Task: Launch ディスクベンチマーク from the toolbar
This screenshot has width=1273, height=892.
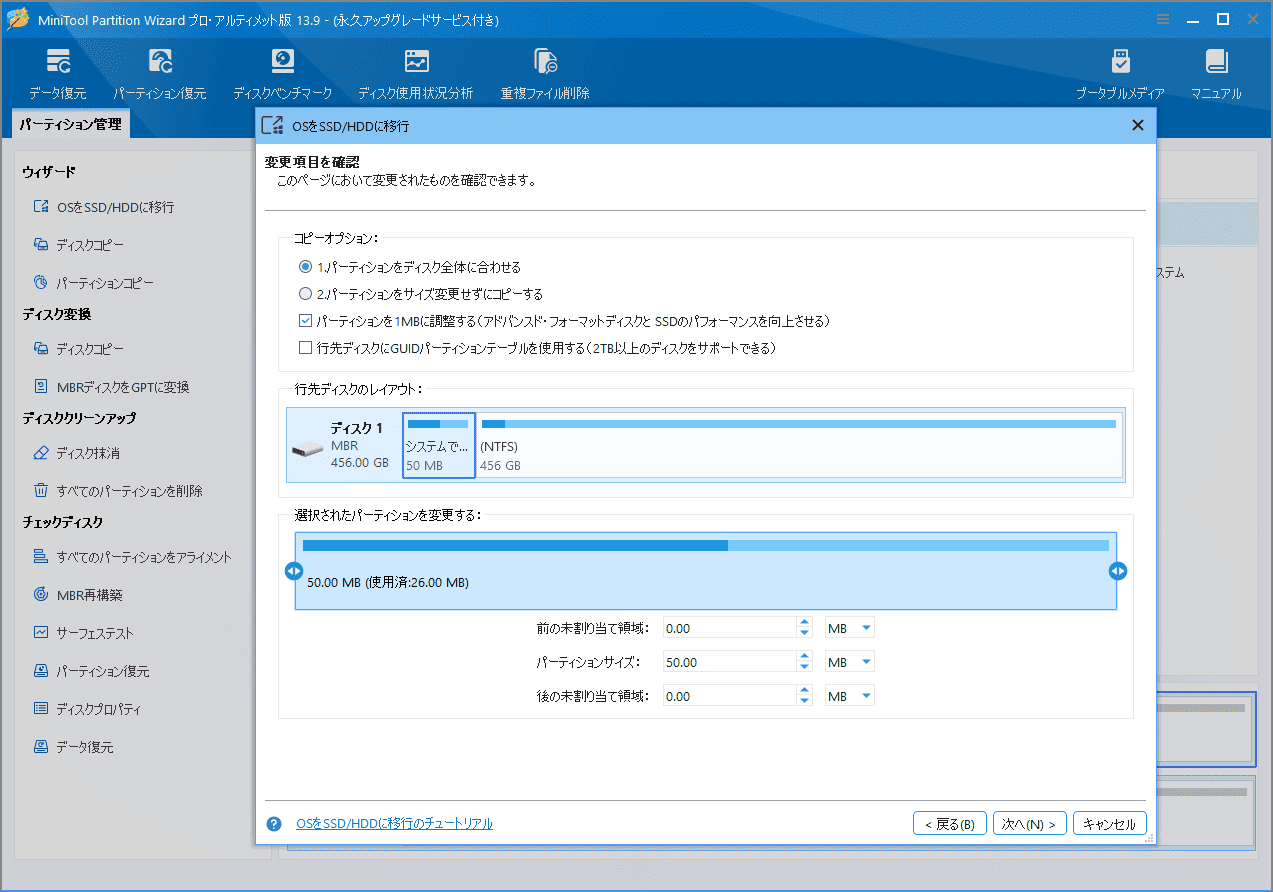Action: [x=283, y=74]
